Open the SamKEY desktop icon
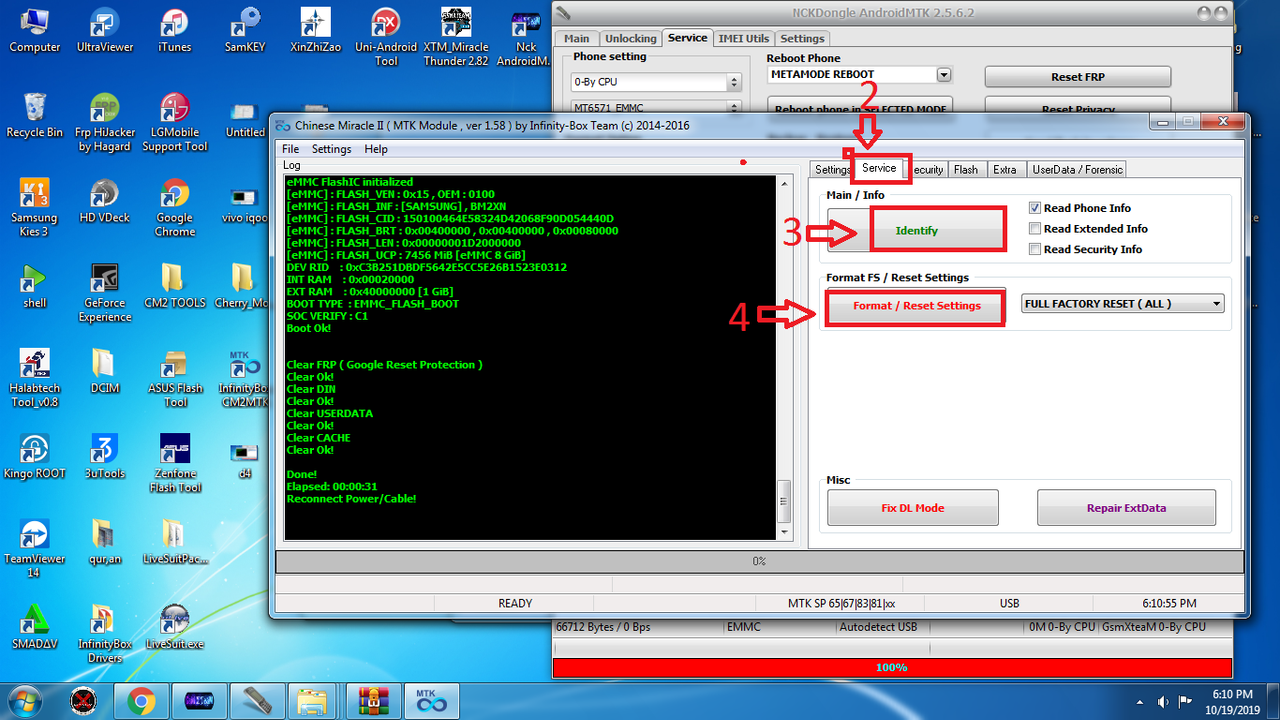Screen dimensions: 1280x720 (245, 30)
